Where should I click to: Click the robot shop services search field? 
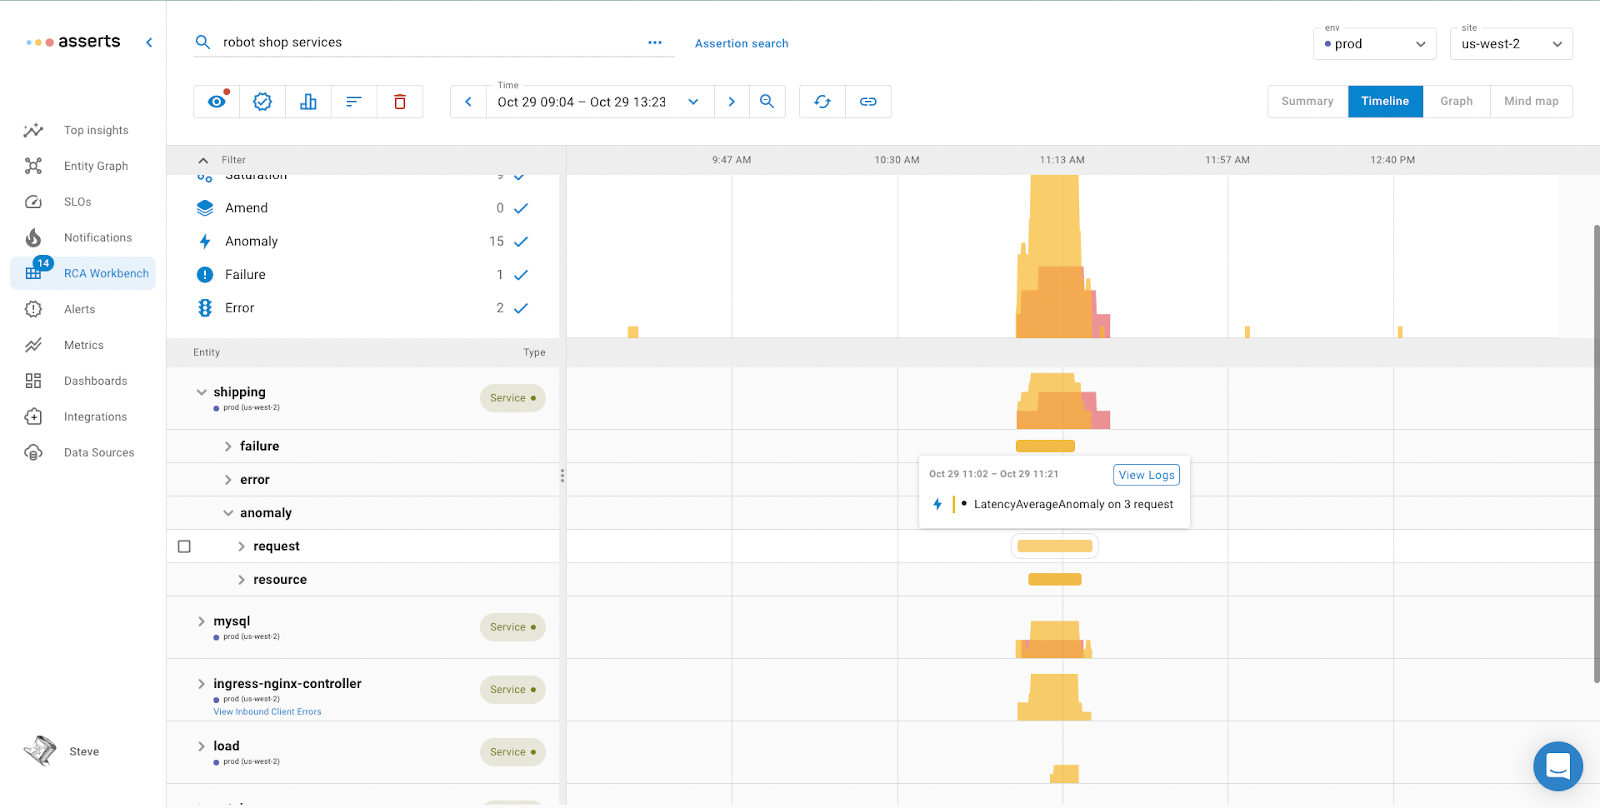click(x=430, y=42)
